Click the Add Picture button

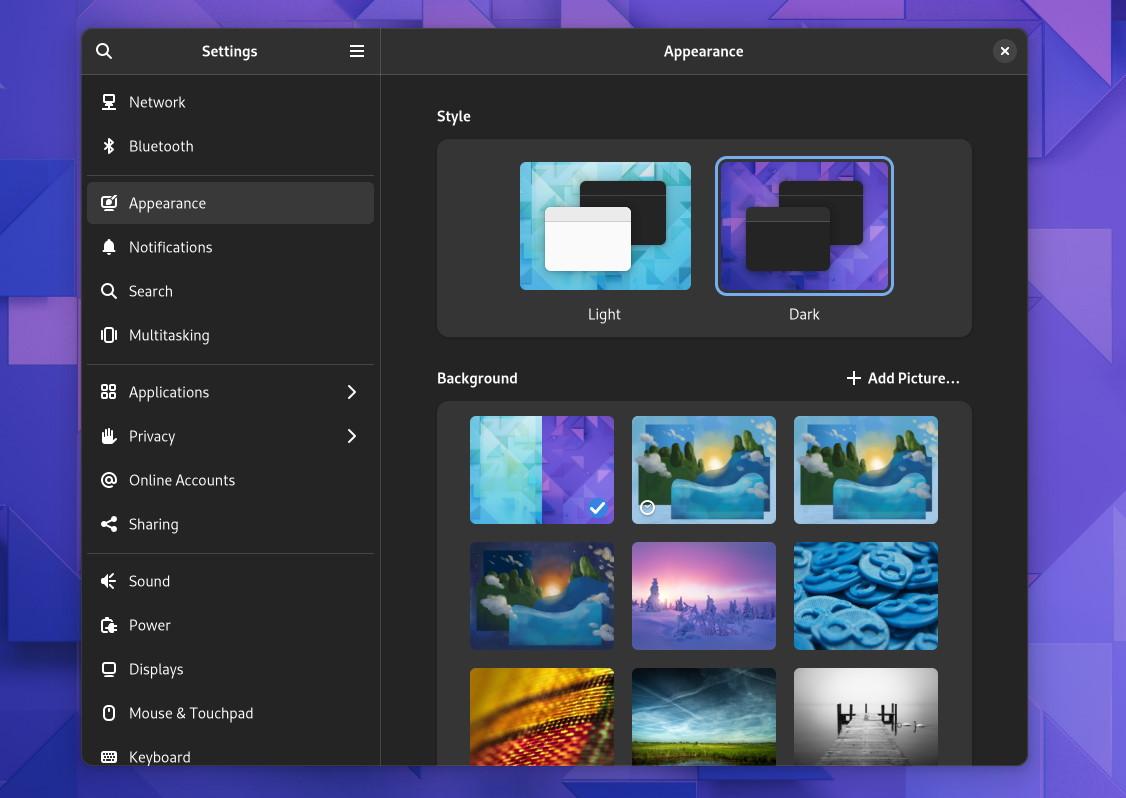point(901,378)
